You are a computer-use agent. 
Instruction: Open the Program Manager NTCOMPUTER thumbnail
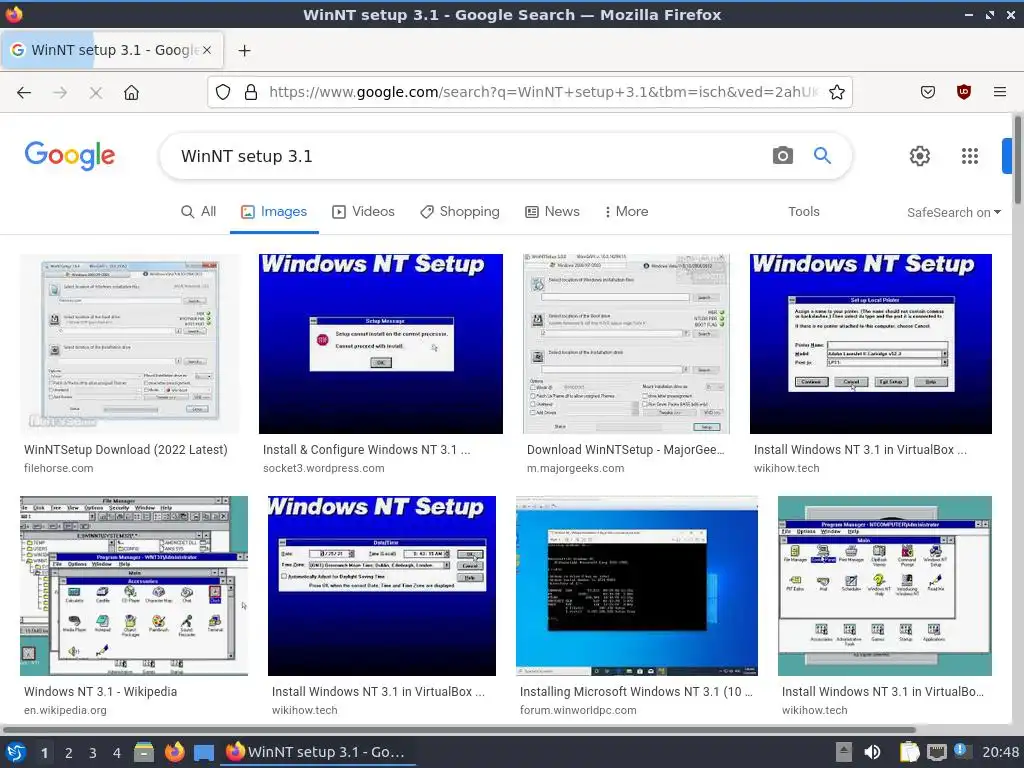pyautogui.click(x=885, y=586)
